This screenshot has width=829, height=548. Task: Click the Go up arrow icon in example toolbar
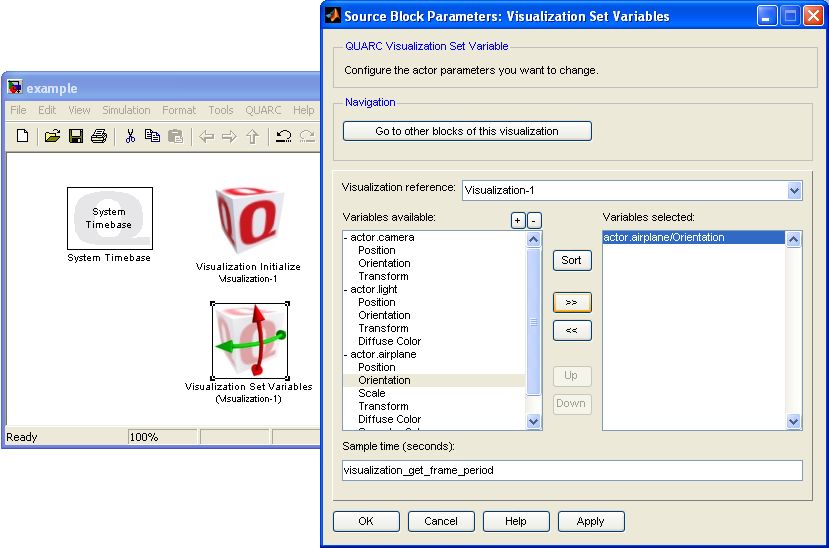tap(252, 137)
